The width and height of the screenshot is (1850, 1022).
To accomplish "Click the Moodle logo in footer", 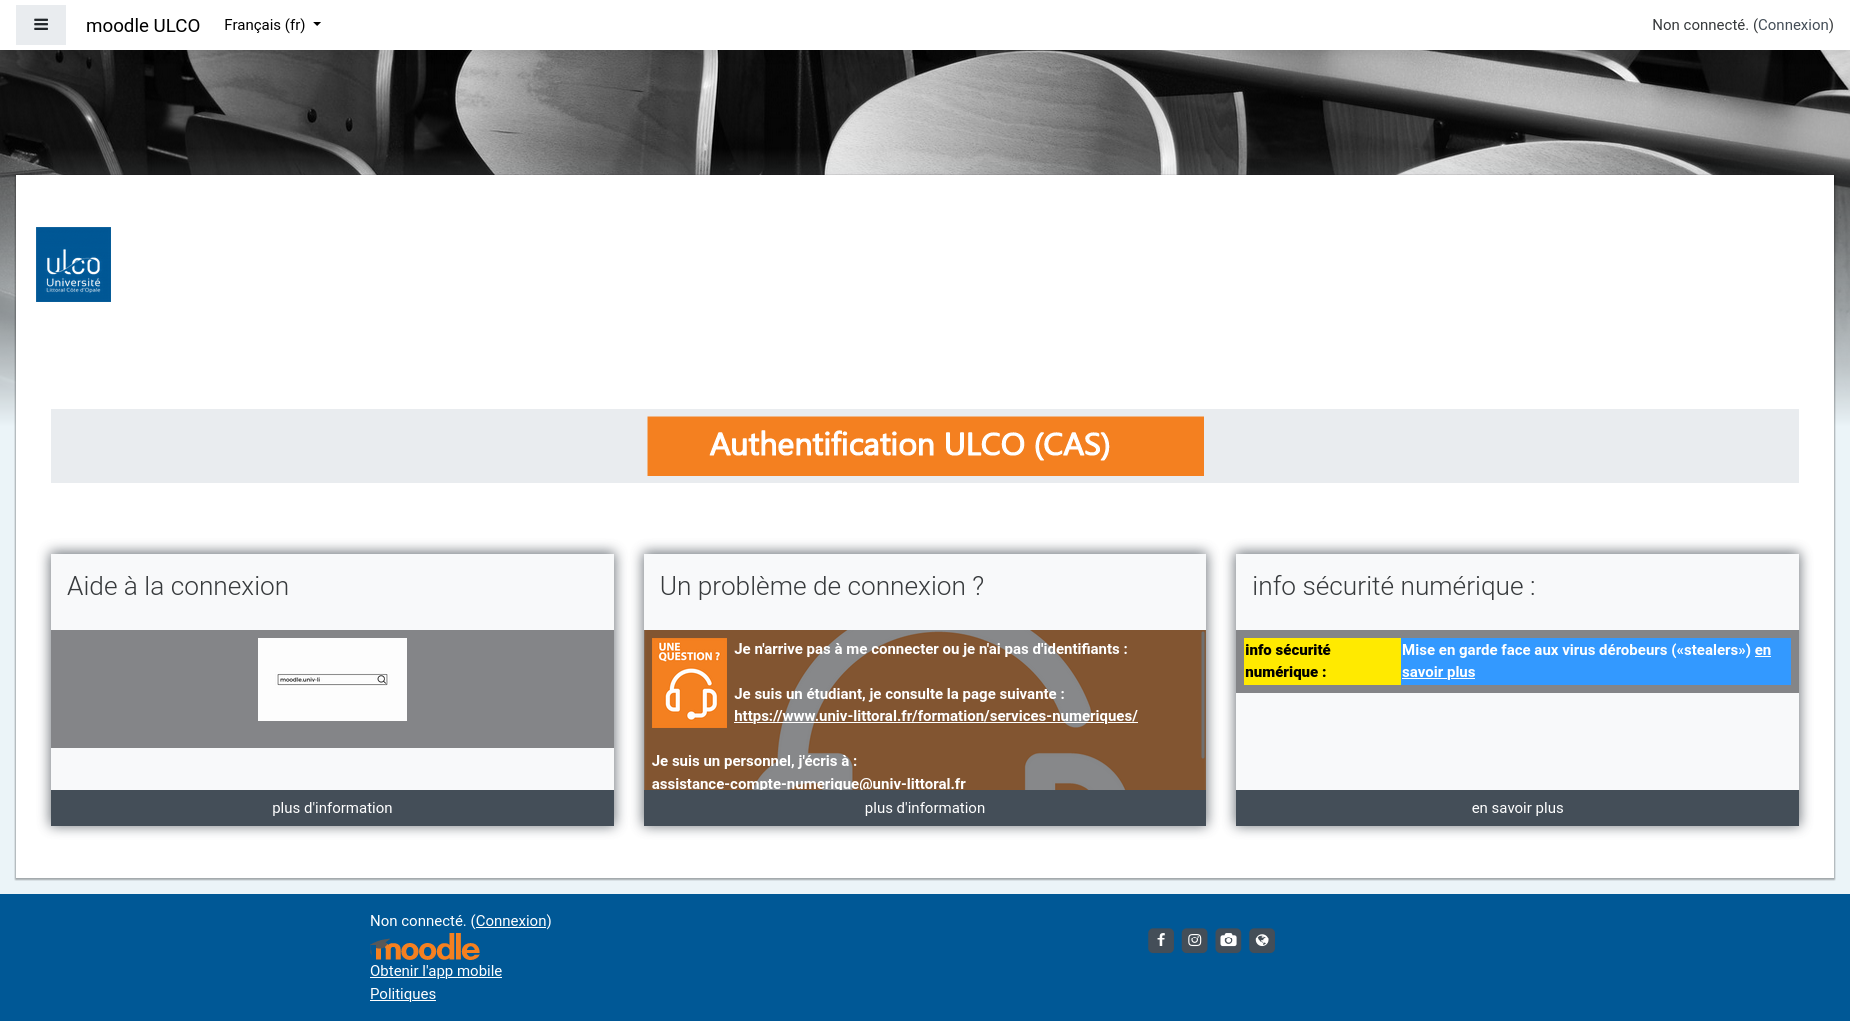I will pyautogui.click(x=425, y=947).
